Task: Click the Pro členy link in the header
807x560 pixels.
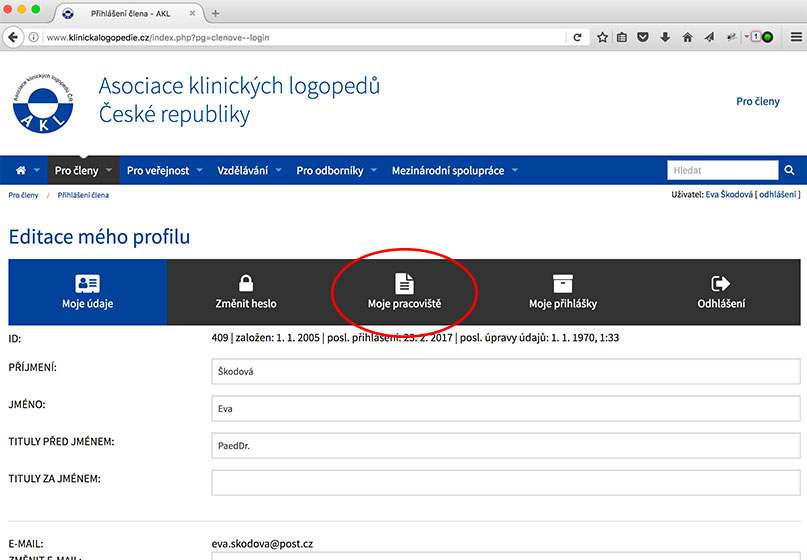Action: pyautogui.click(x=757, y=102)
